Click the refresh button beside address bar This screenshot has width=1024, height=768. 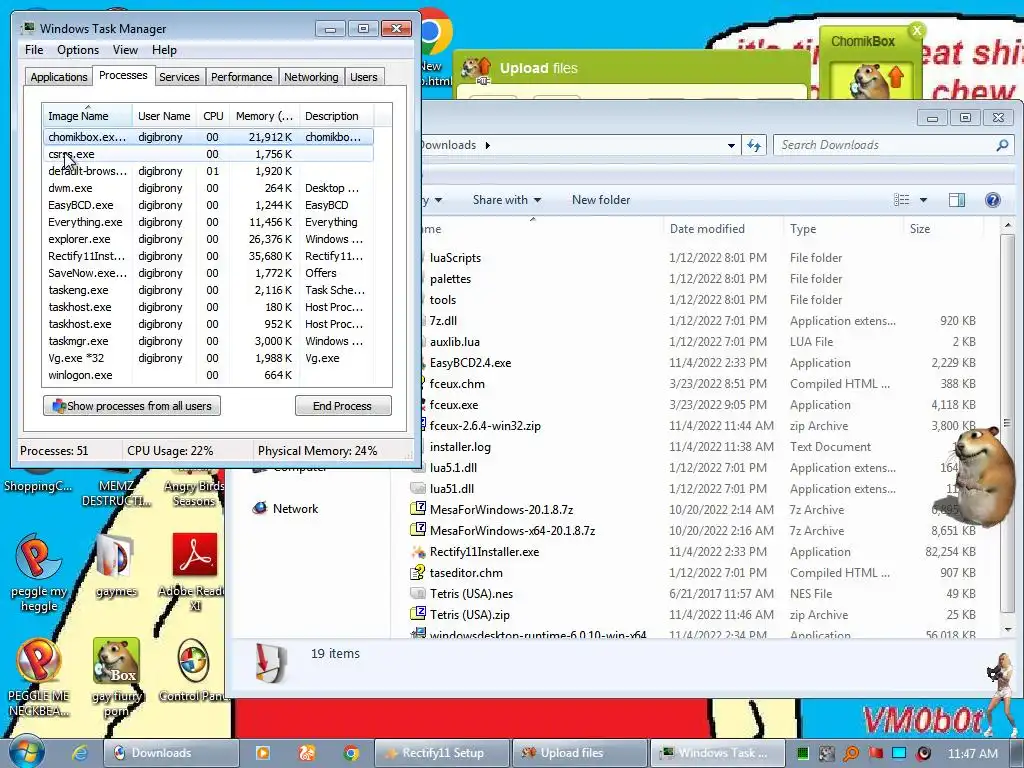click(754, 145)
